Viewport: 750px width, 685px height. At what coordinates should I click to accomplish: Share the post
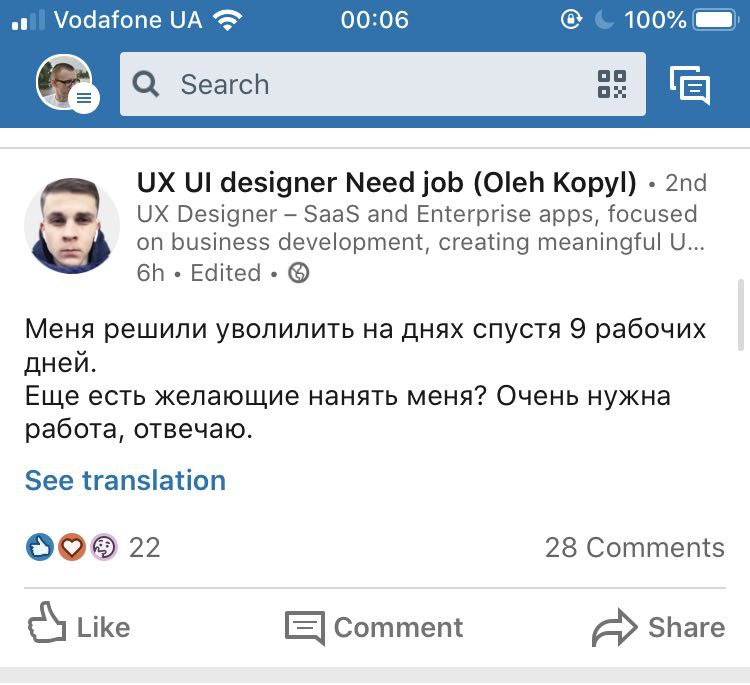click(658, 627)
